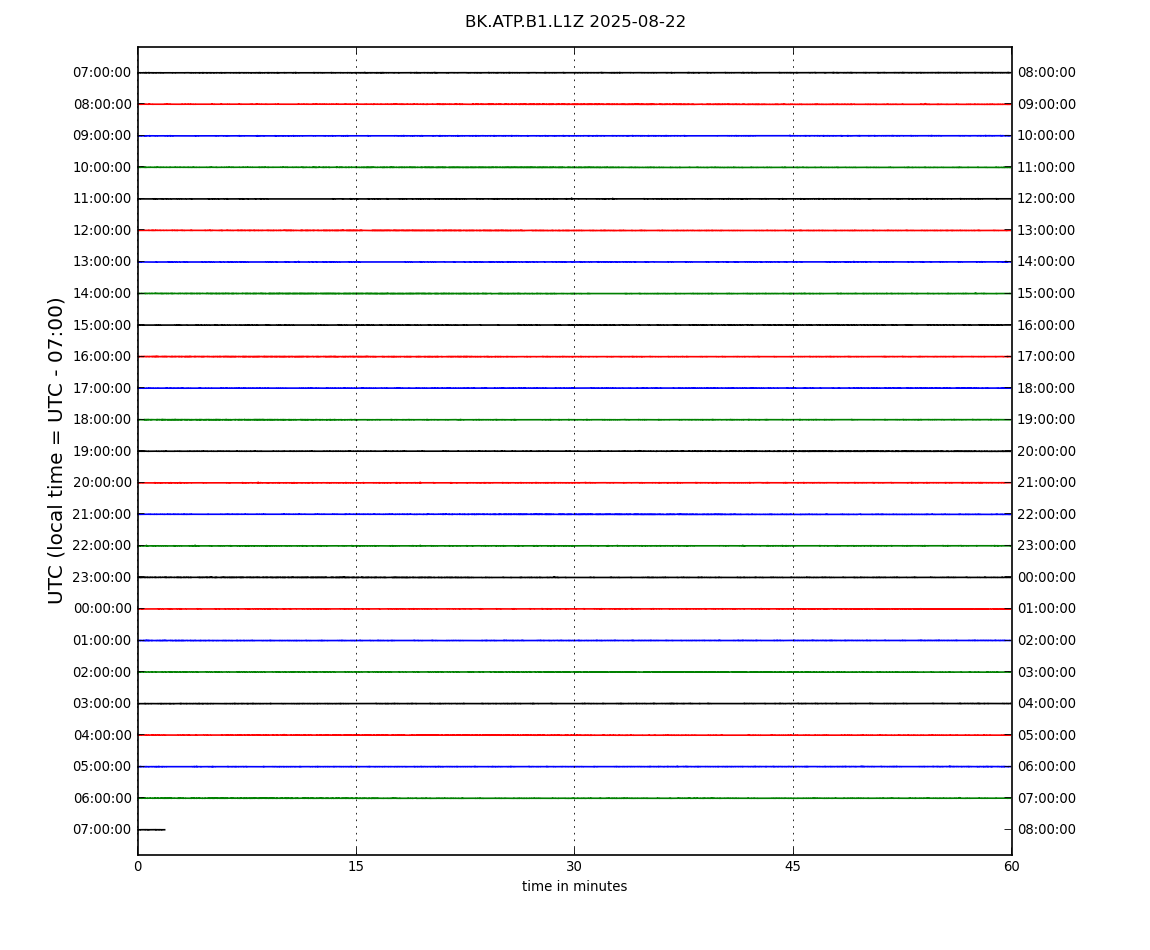The image size is (1150, 950).
Task: Click the x-axis tick label 30
Action: [x=574, y=866]
